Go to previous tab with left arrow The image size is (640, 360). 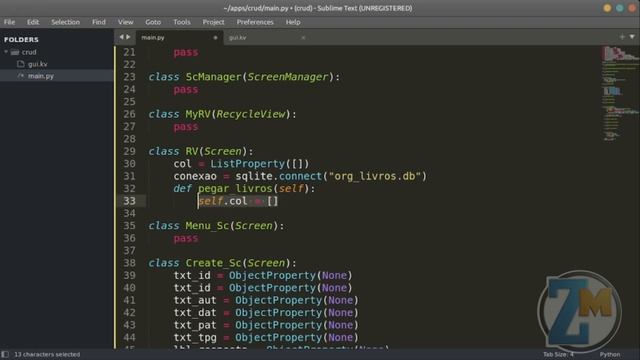(121, 37)
